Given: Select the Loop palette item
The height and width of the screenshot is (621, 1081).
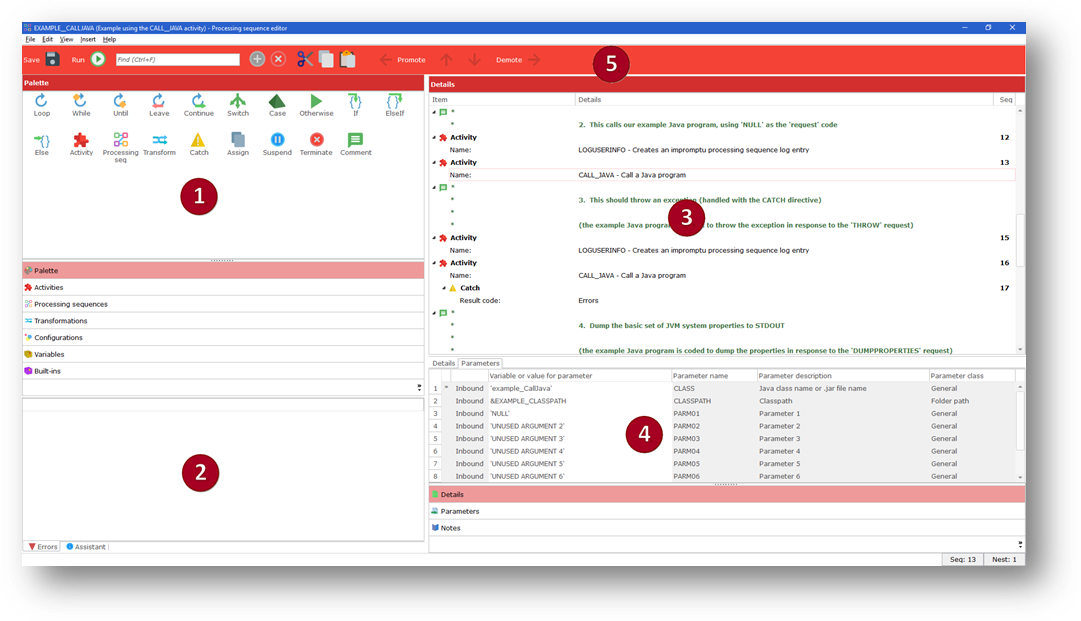Looking at the screenshot, I should pos(41,105).
